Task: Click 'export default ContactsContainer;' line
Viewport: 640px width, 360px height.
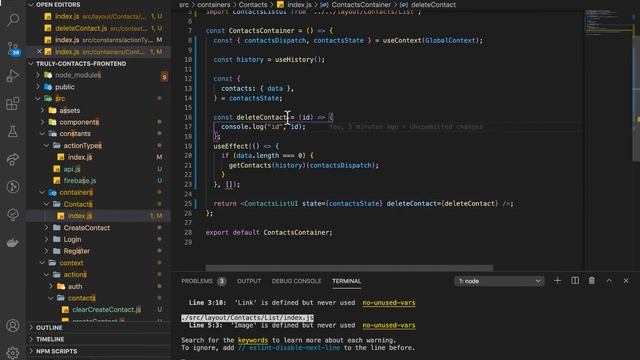Action: pyautogui.click(x=269, y=233)
